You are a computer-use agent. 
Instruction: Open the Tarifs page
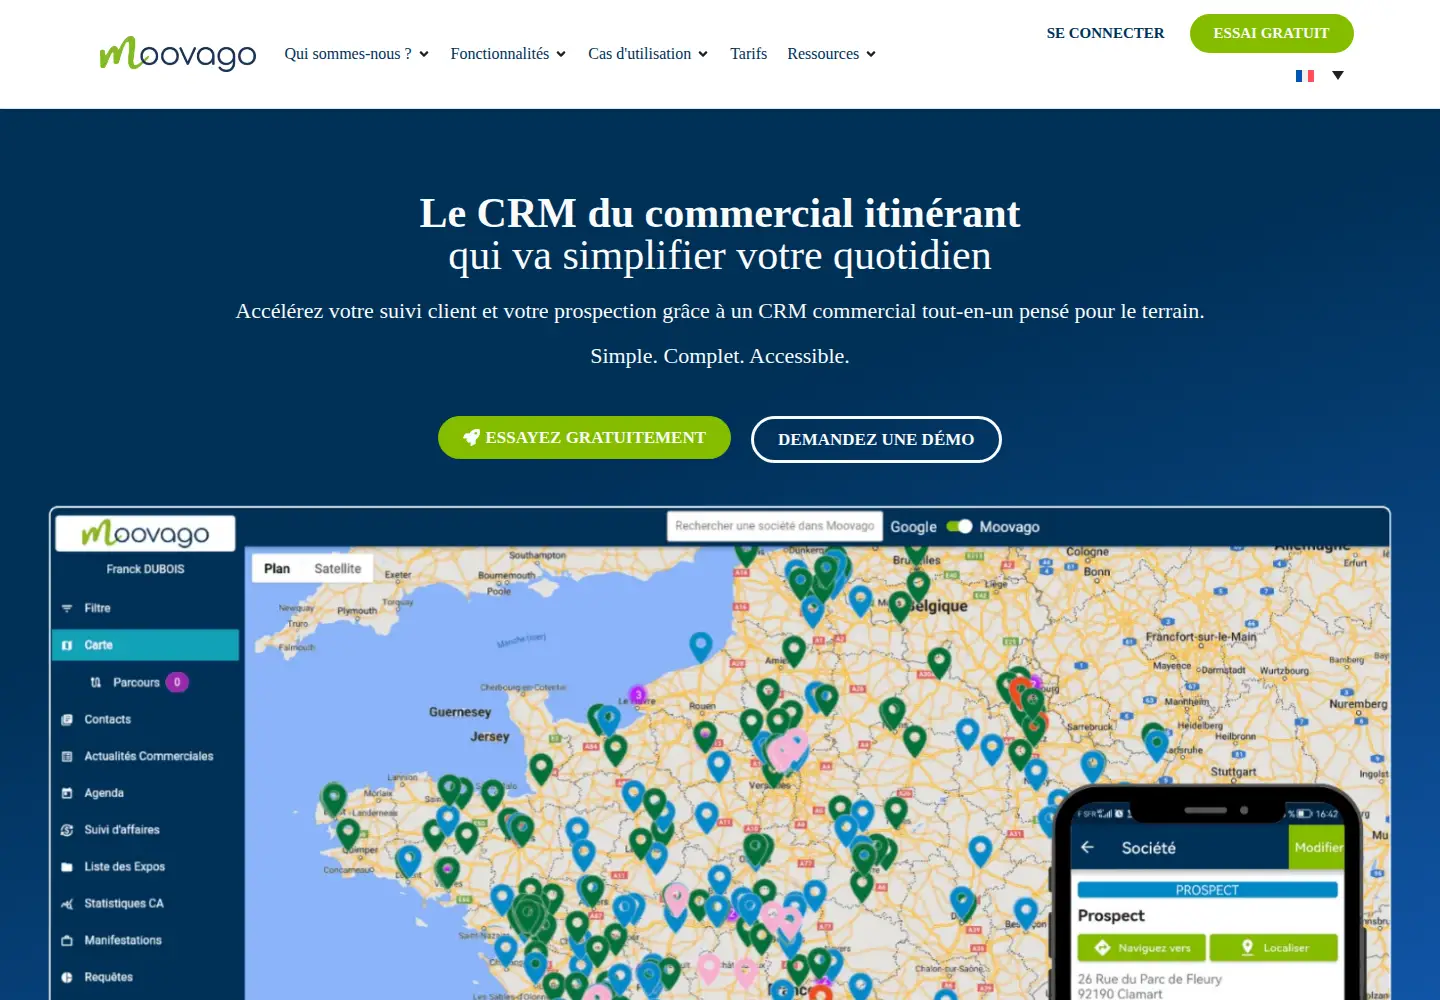748,54
